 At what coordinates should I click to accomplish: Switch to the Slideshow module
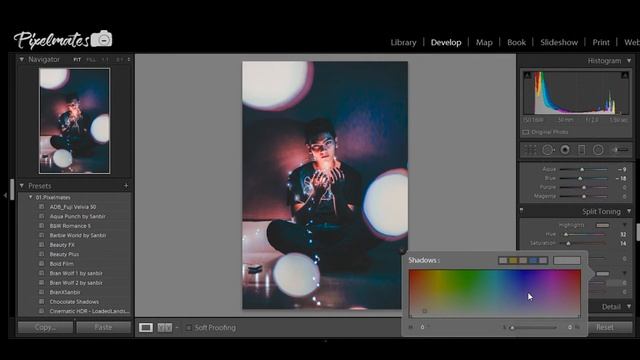559,42
